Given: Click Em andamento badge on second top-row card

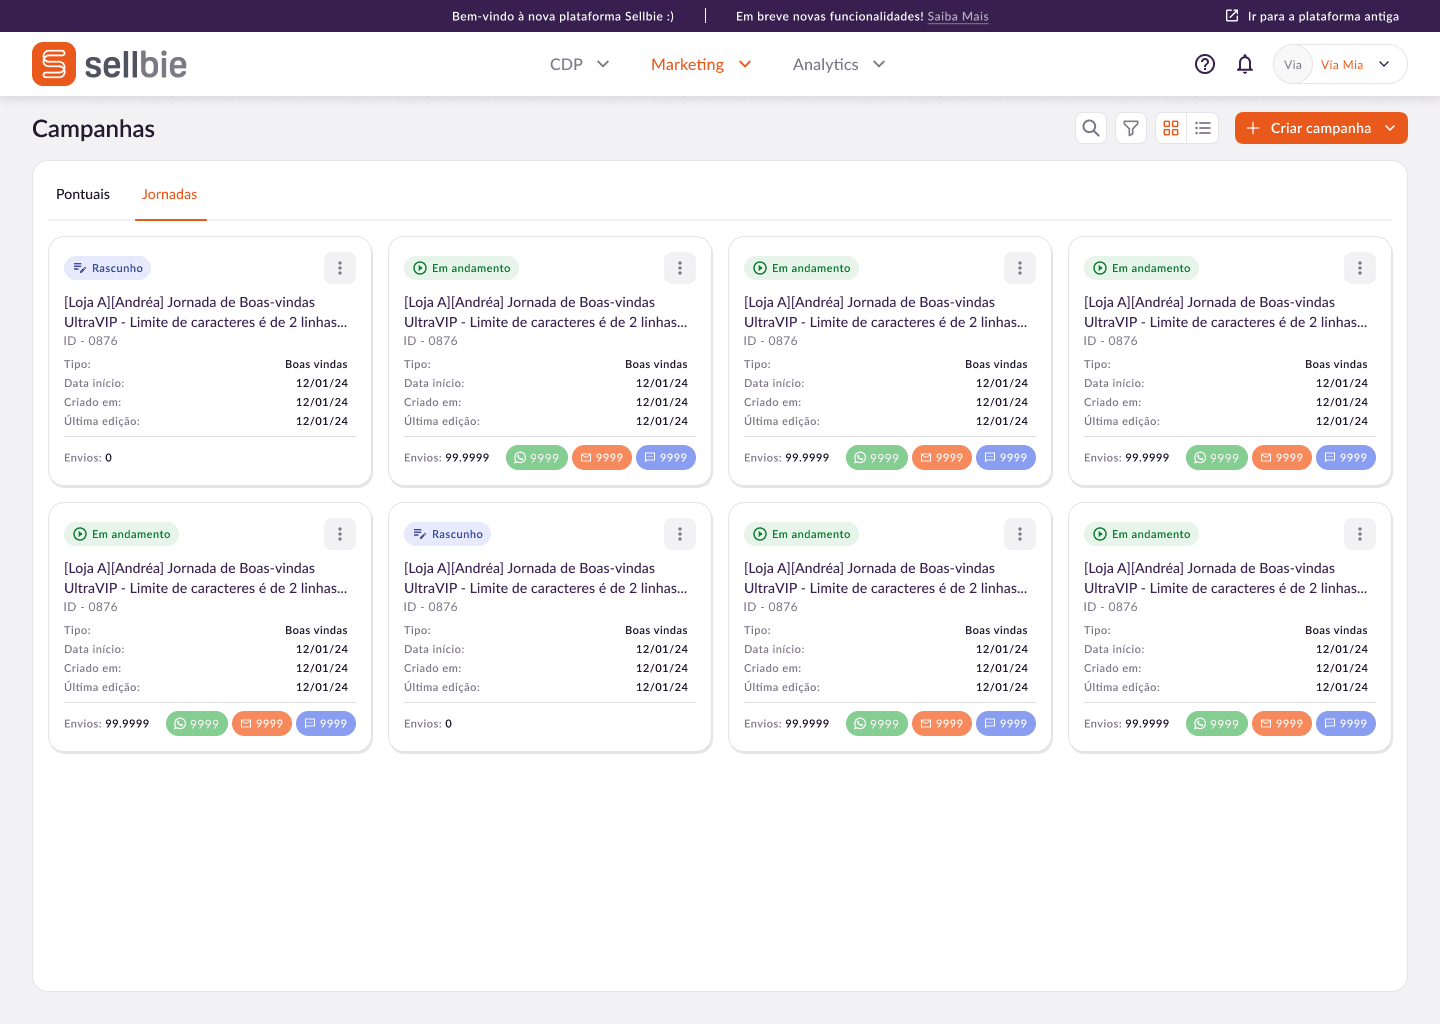Looking at the screenshot, I should point(462,268).
